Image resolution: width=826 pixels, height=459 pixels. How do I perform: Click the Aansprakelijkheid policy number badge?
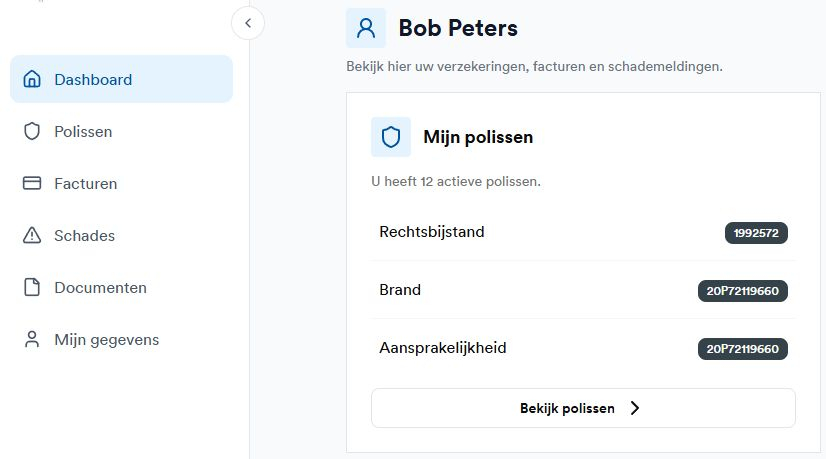pyautogui.click(x=743, y=349)
